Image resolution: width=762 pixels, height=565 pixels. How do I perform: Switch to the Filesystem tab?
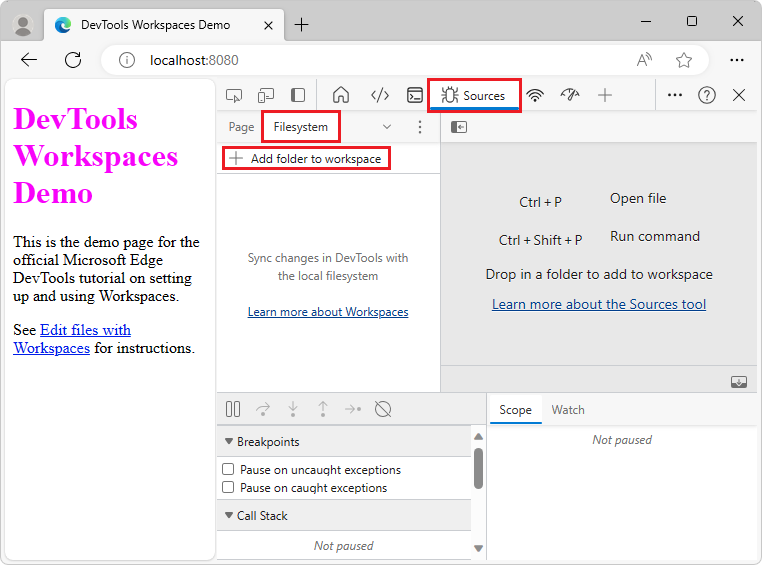pos(301,127)
